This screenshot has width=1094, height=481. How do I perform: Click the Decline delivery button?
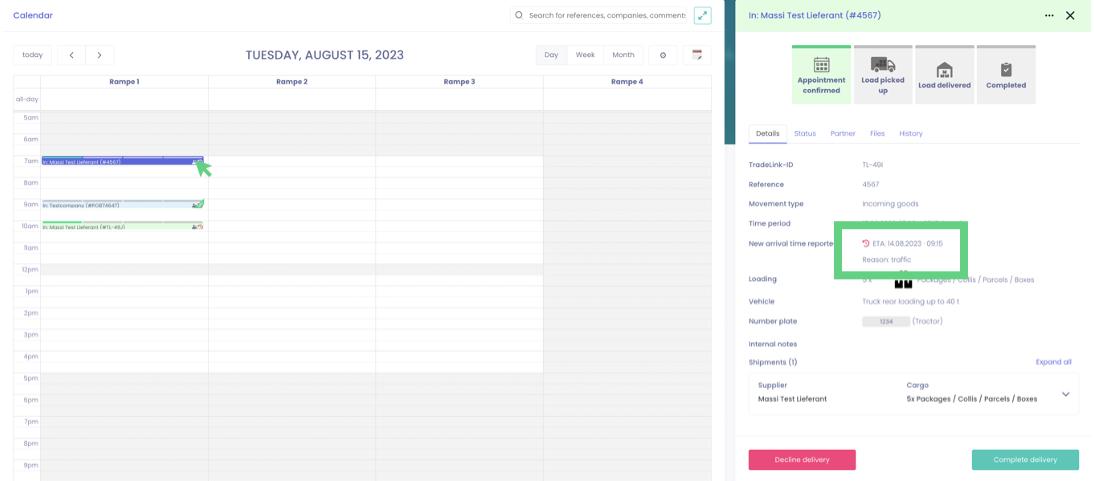(802, 460)
